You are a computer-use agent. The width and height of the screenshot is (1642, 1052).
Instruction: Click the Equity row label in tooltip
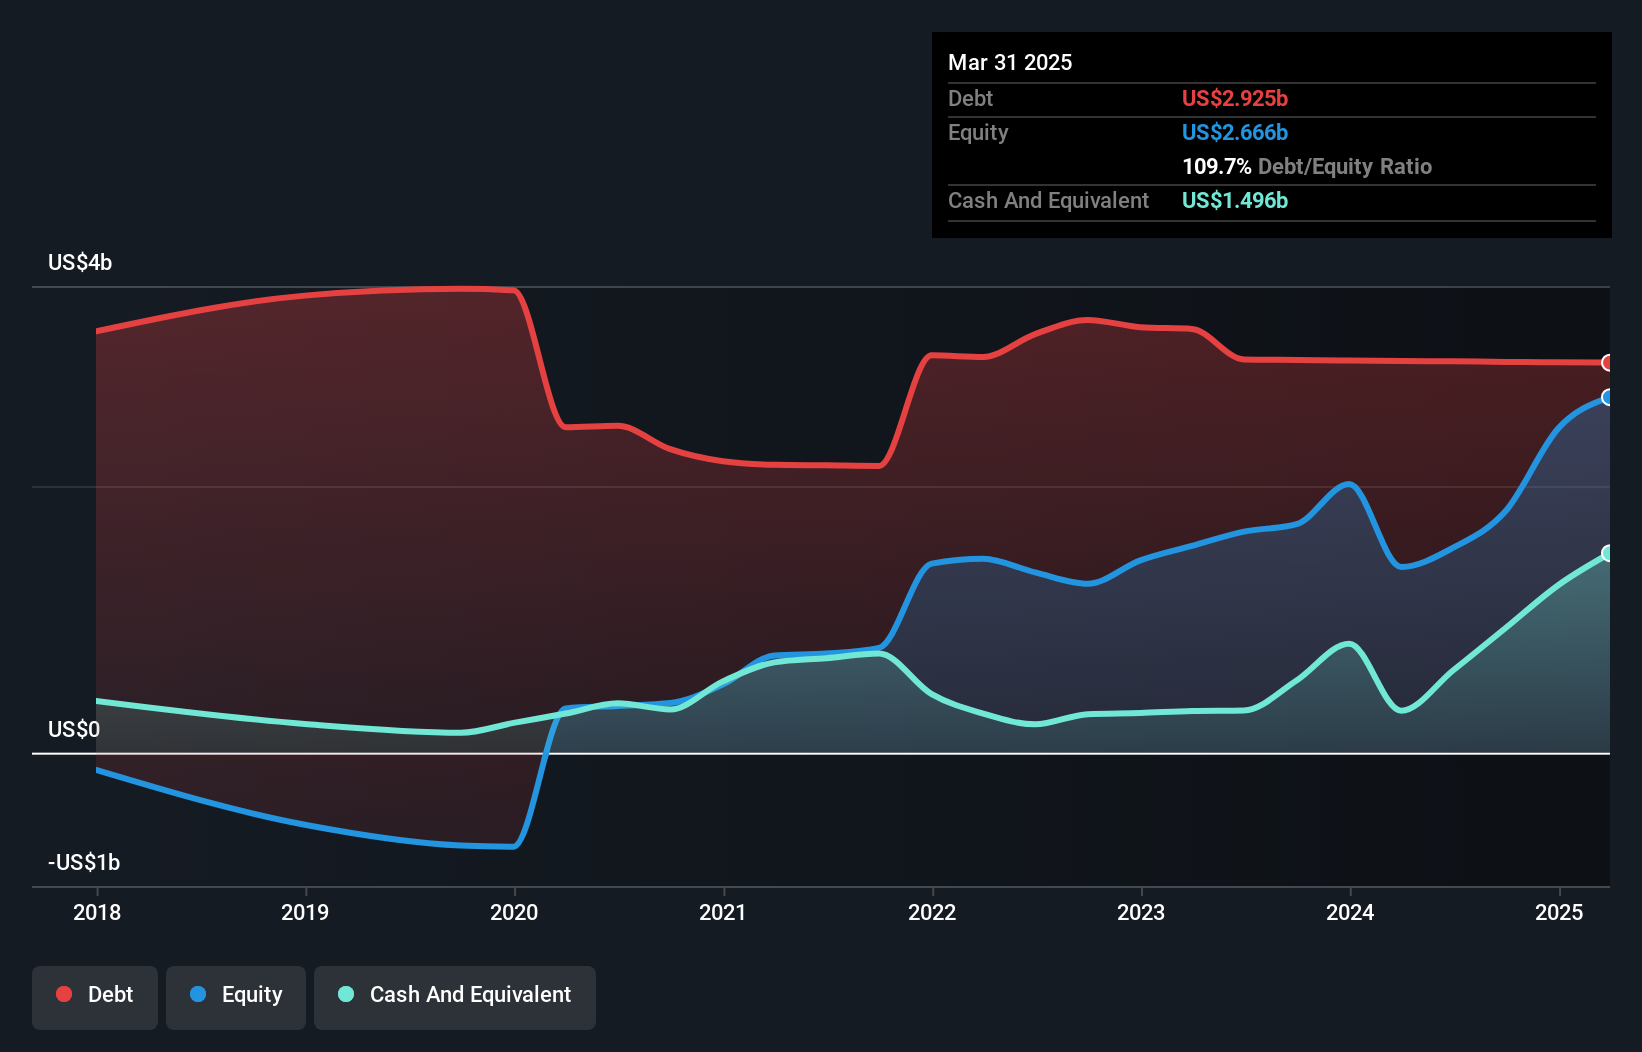[978, 133]
